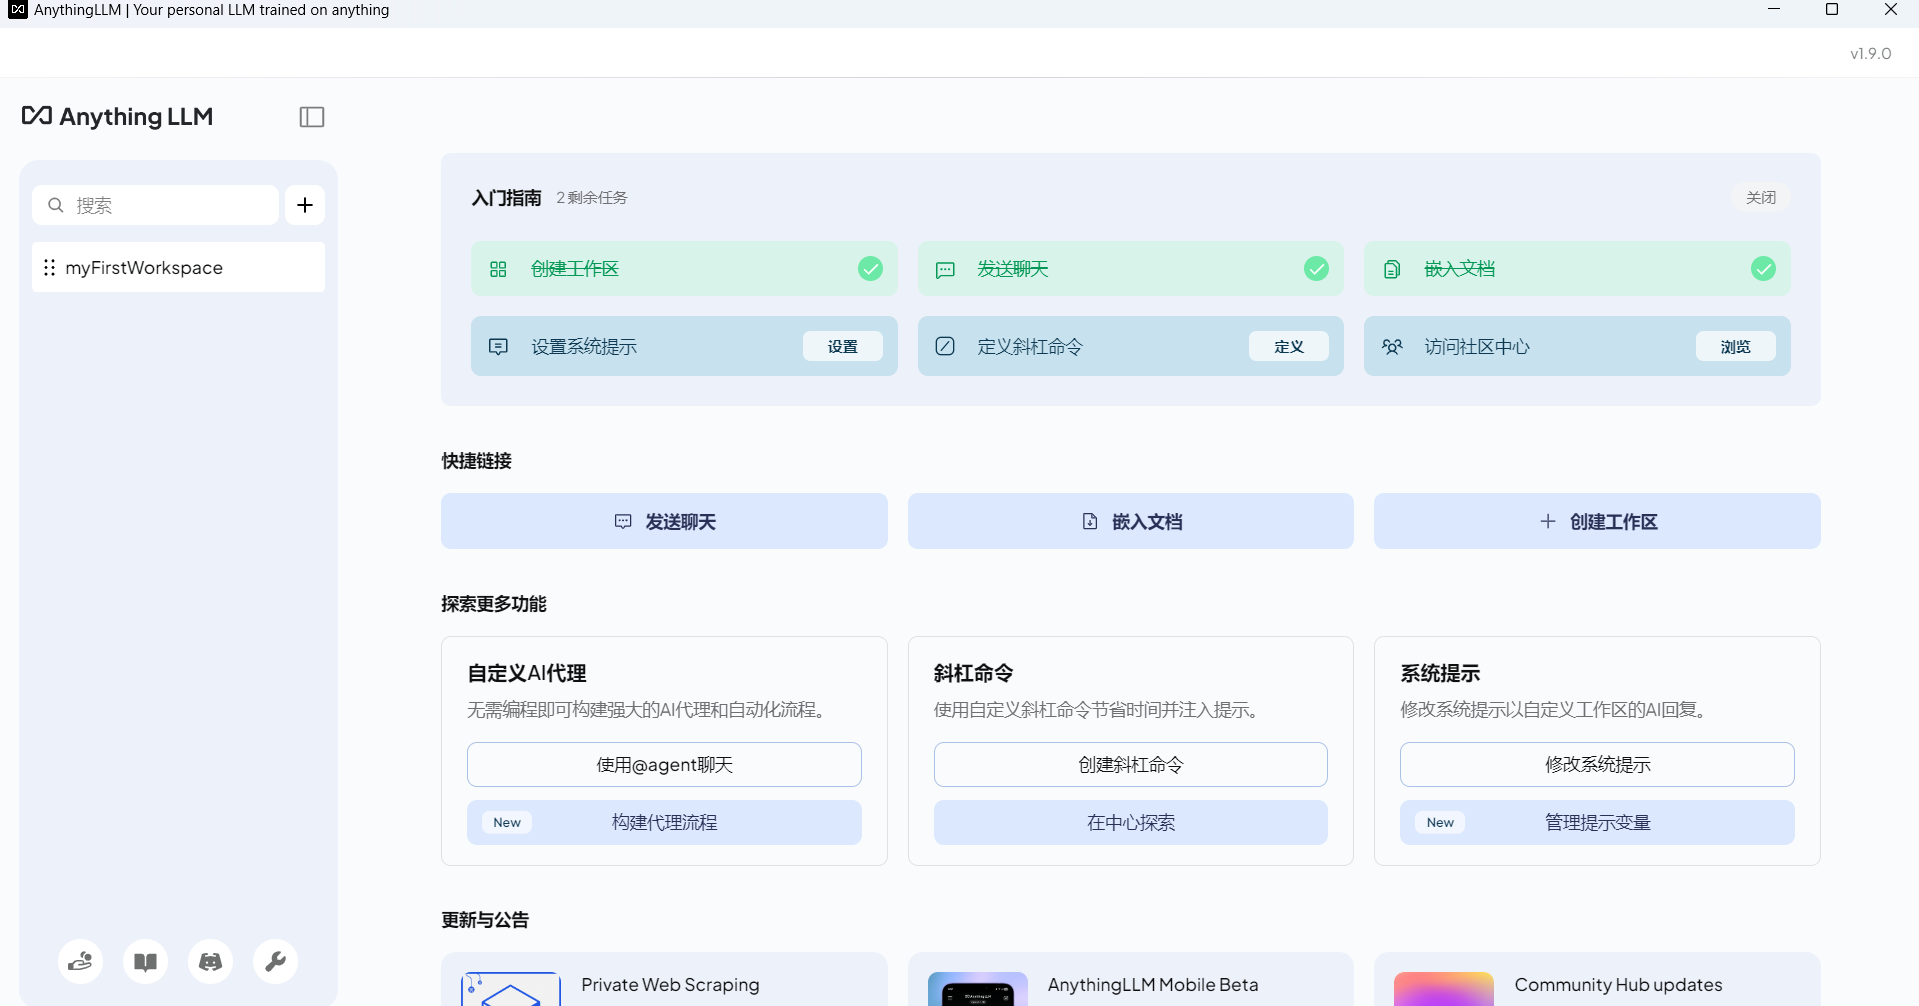Focus the 搜索 search field
The image size is (1919, 1006).
tap(156, 205)
